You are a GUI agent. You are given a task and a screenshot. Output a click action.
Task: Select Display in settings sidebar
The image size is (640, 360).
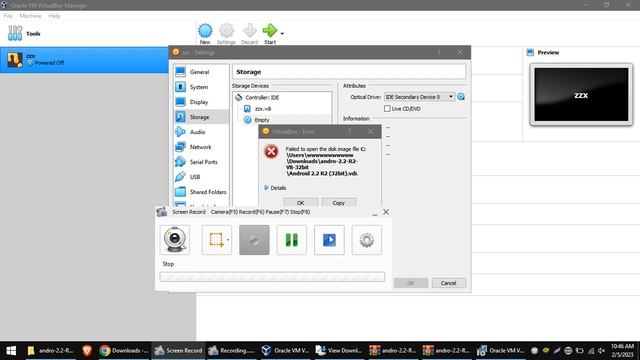201,102
